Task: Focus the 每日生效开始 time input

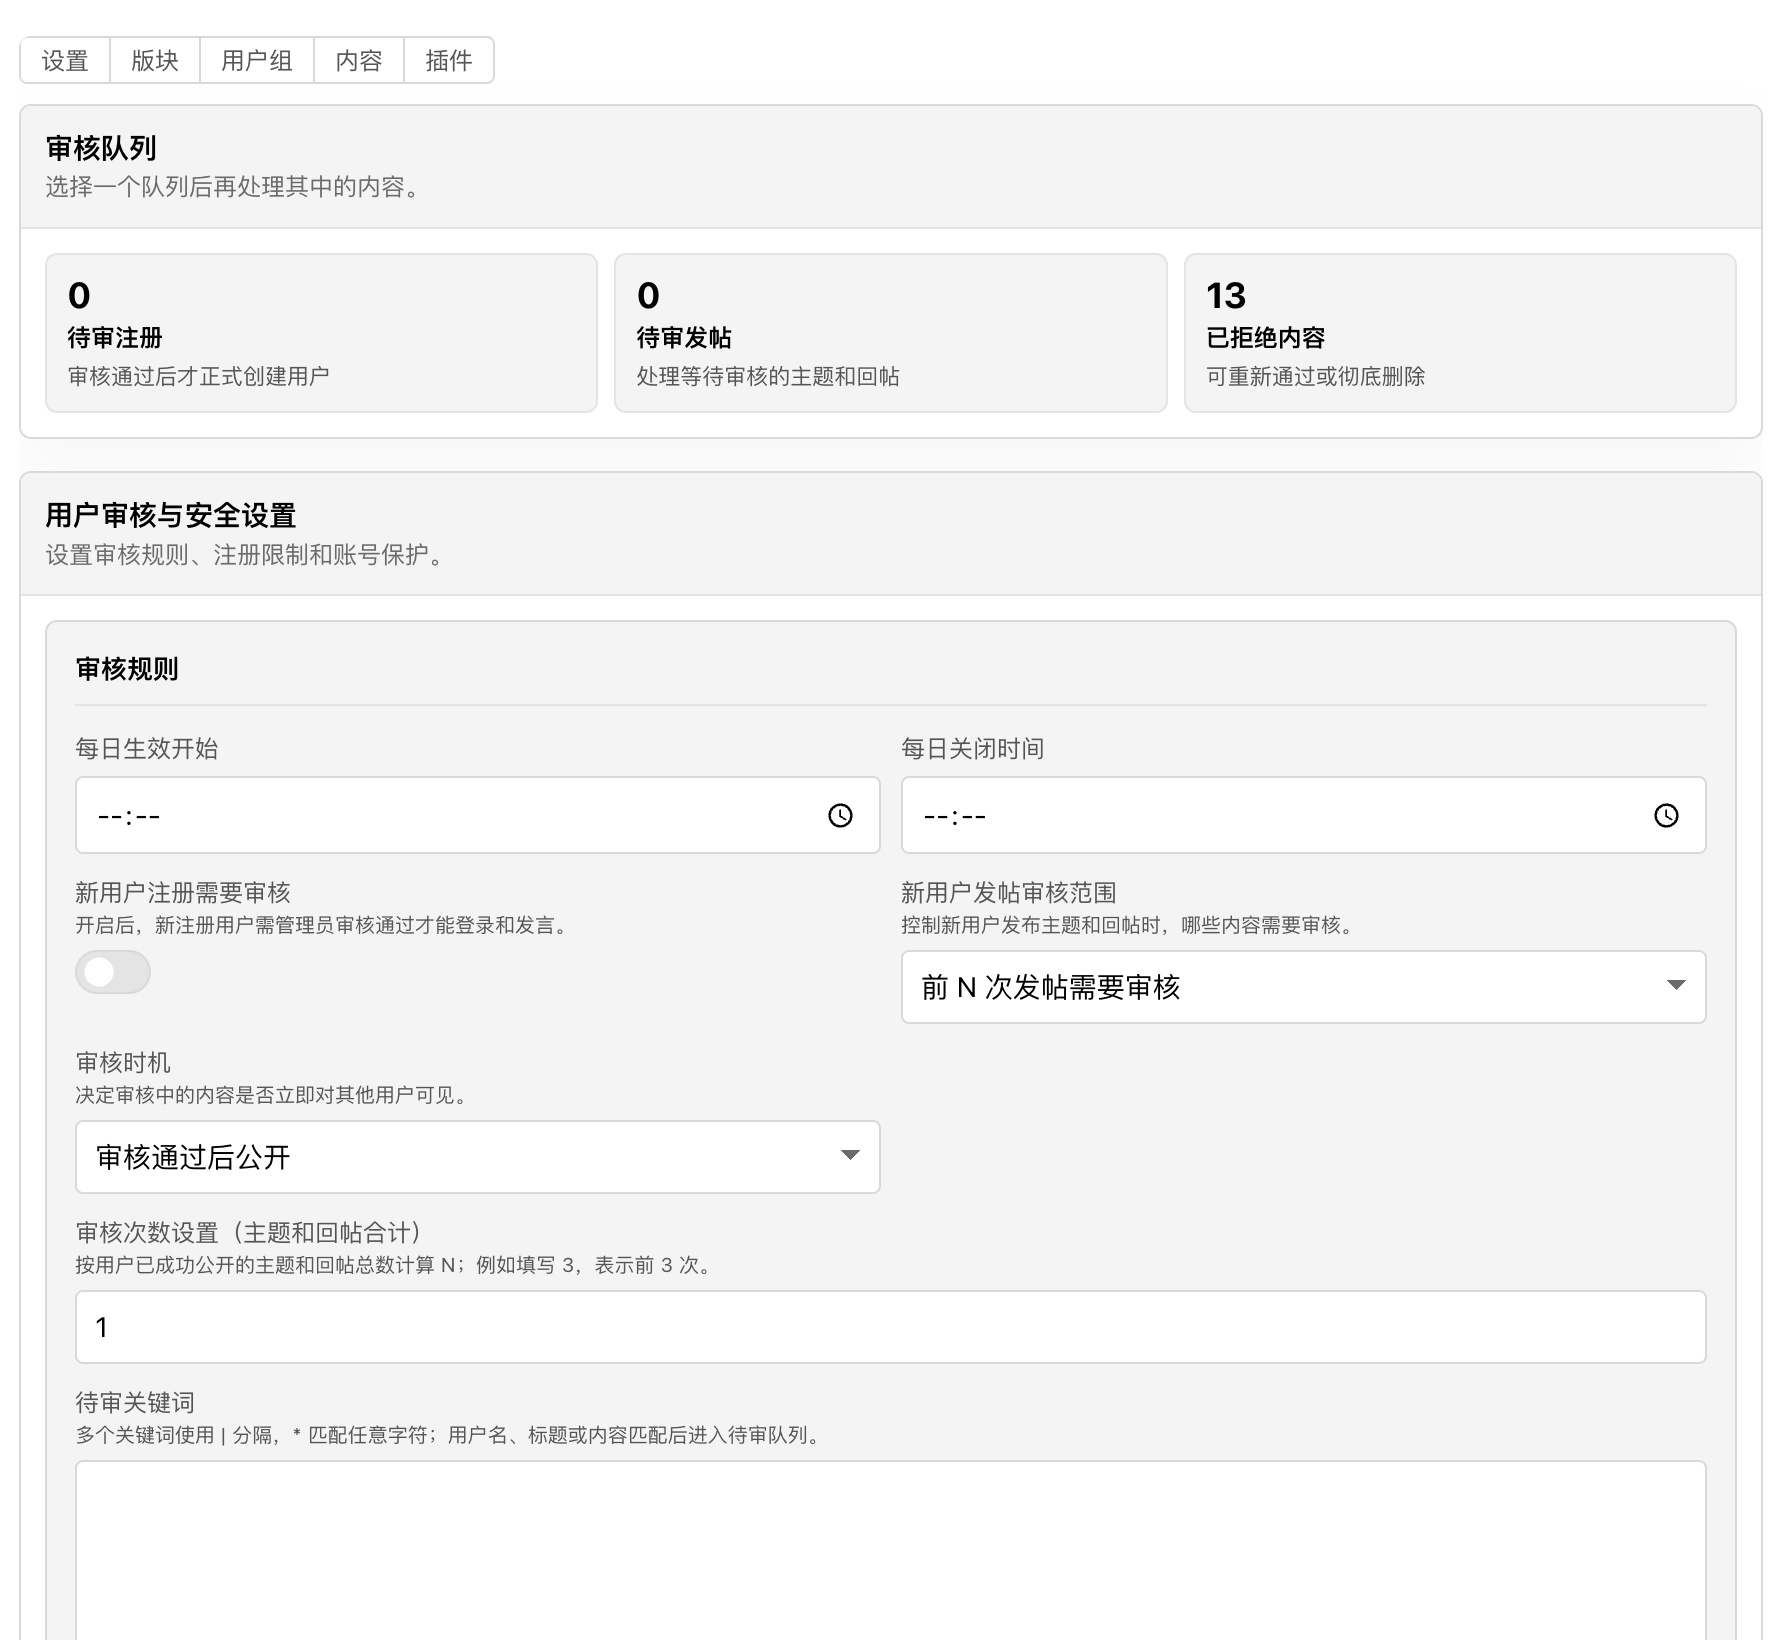Action: point(478,815)
